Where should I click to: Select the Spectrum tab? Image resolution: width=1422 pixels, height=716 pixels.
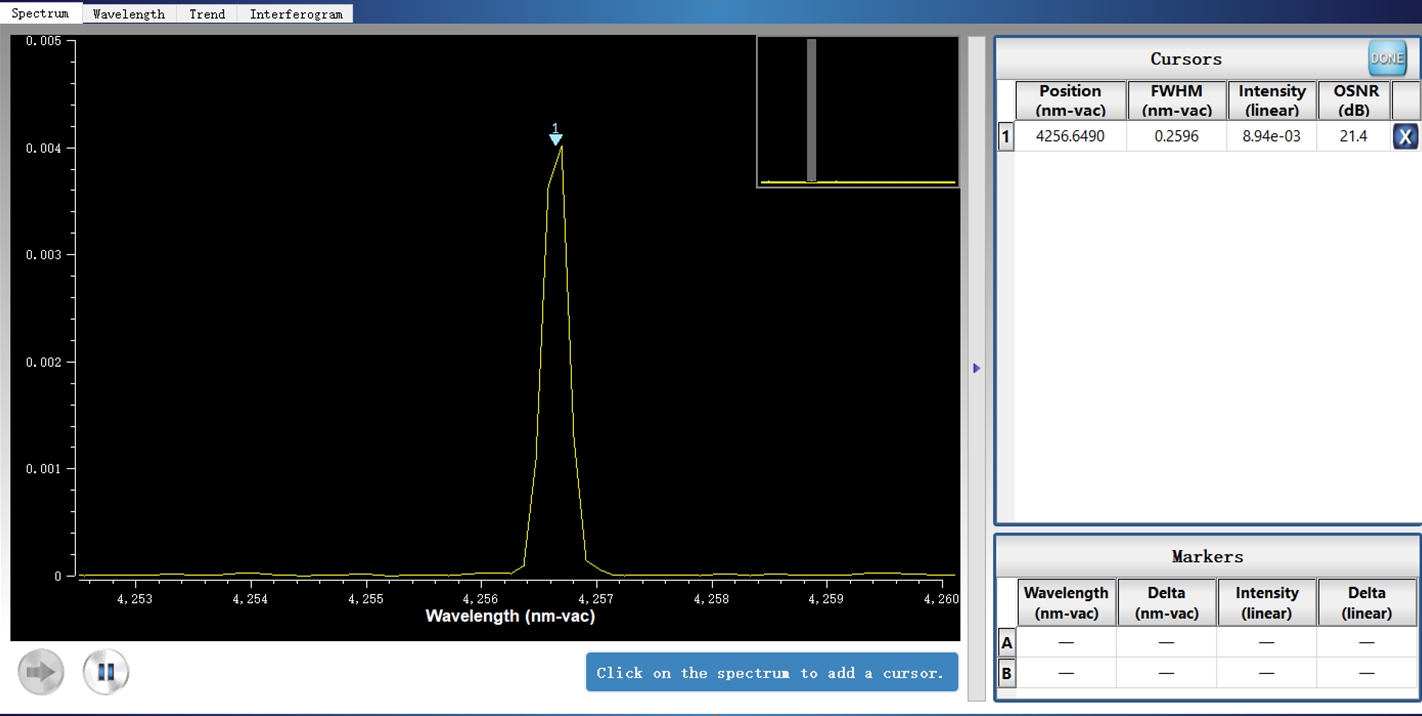click(40, 14)
